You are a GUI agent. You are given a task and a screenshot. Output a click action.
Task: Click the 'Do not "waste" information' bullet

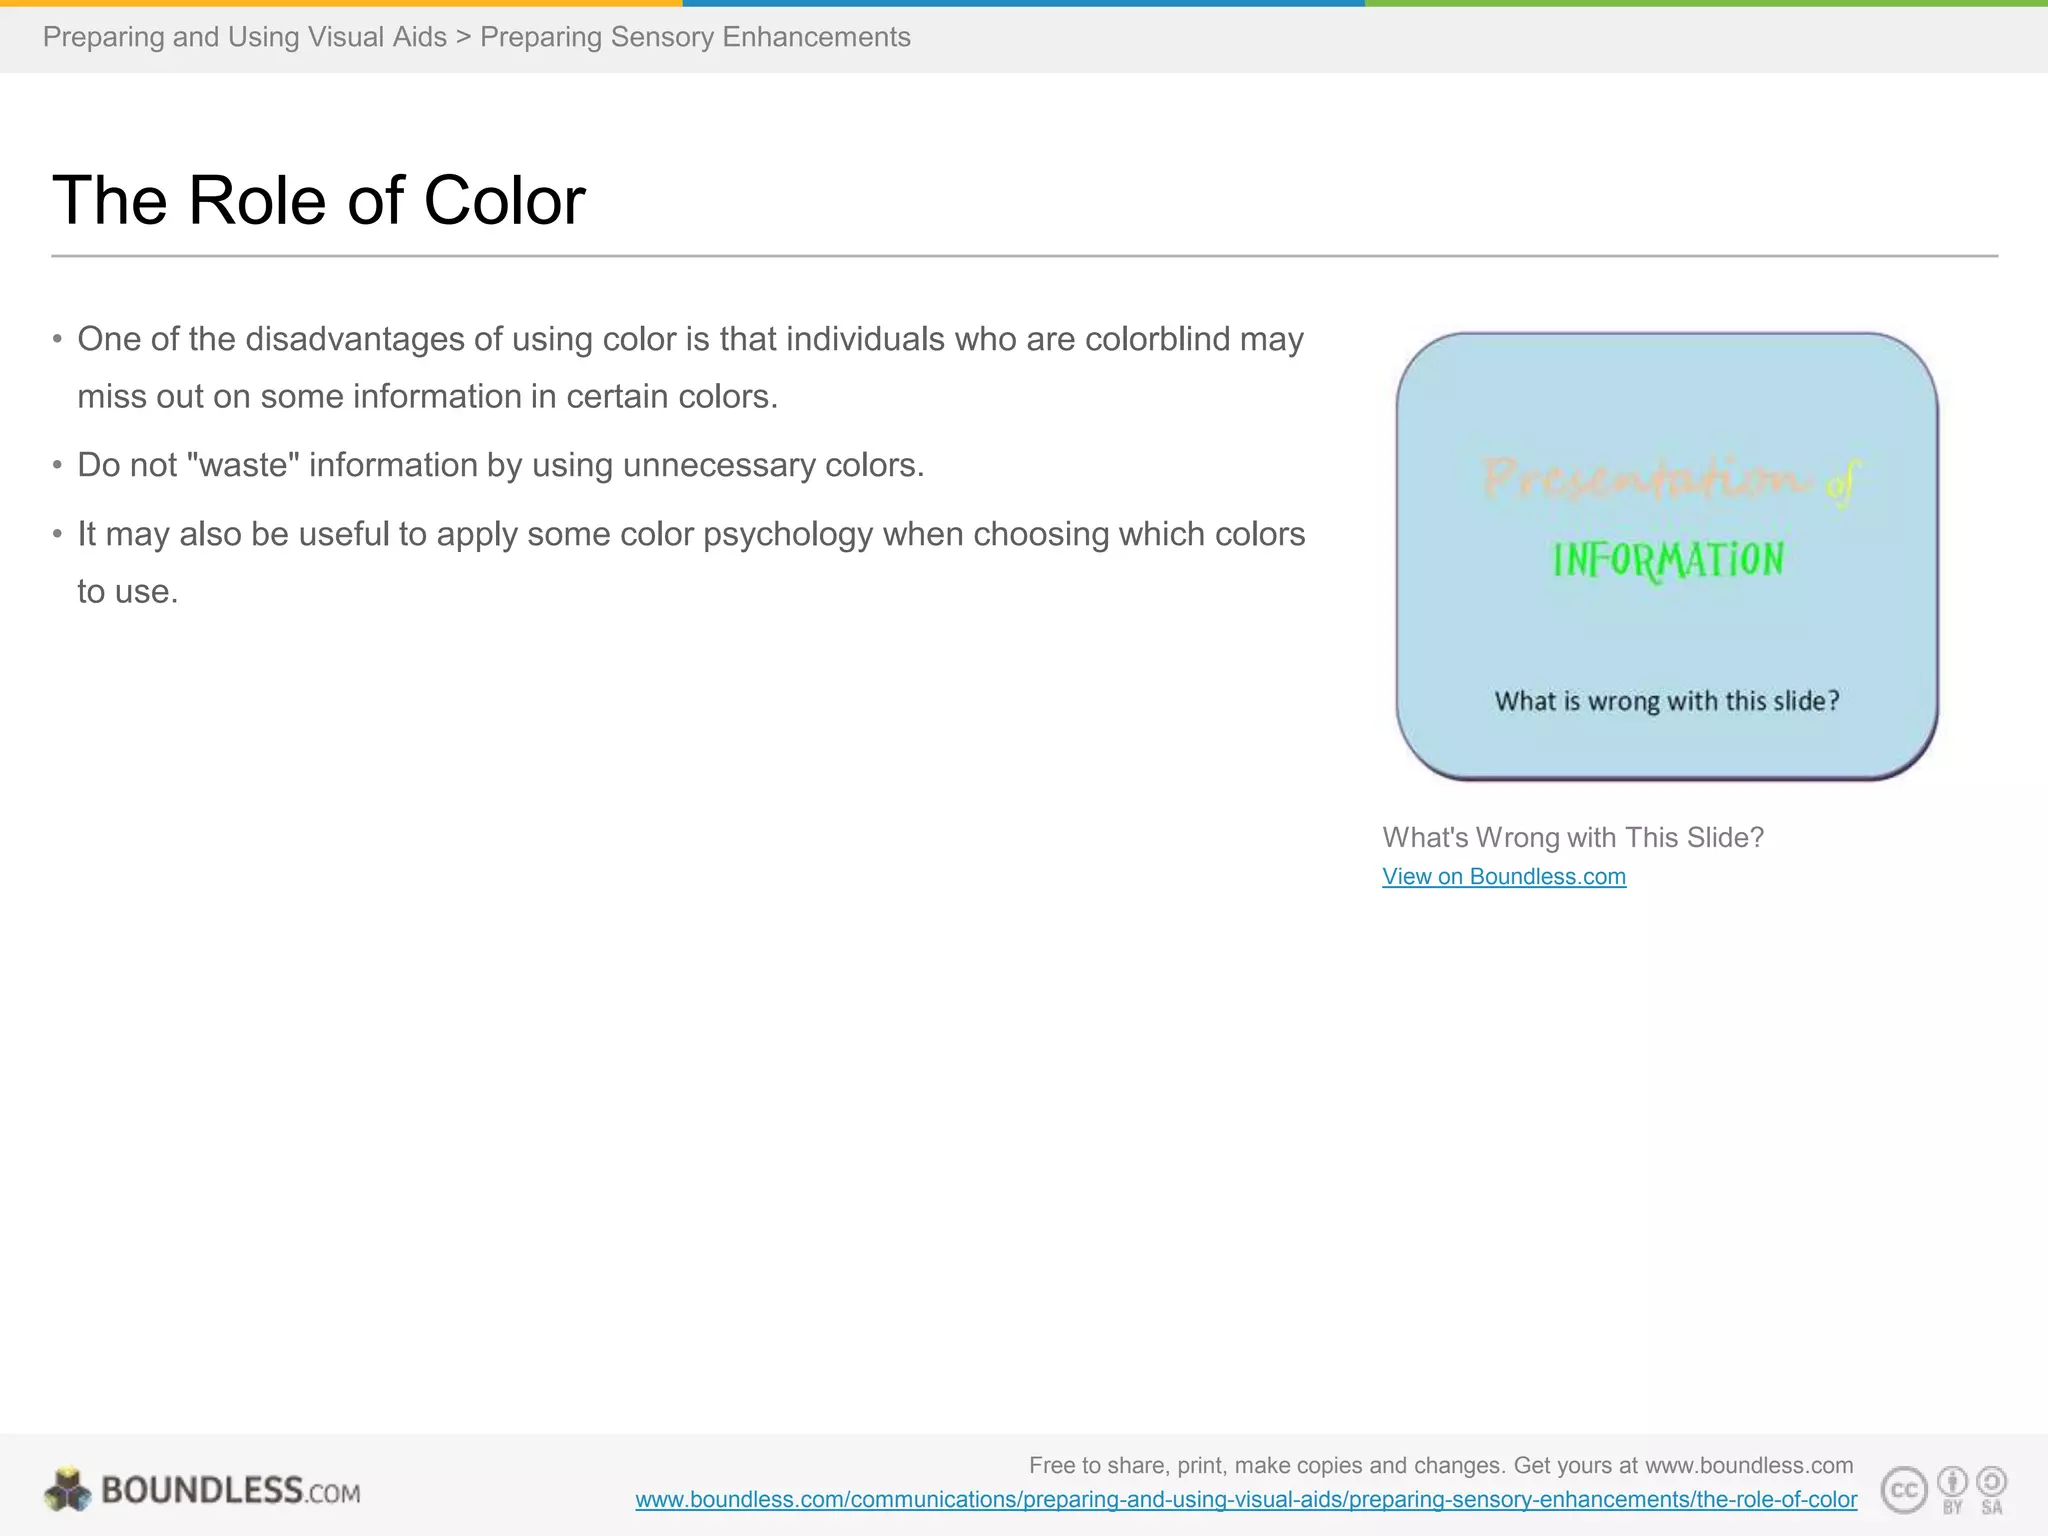pos(501,465)
